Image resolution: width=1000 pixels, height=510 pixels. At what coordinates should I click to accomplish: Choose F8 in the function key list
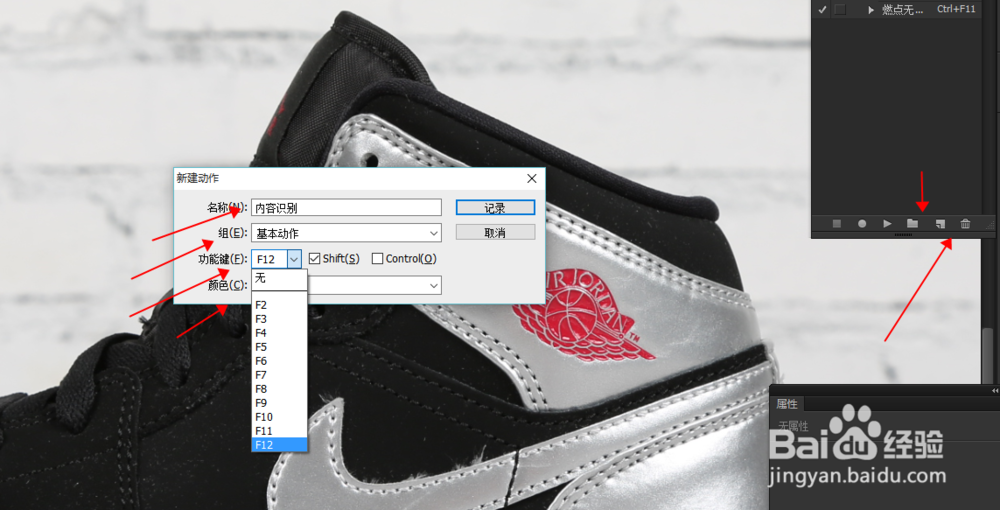tap(279, 390)
